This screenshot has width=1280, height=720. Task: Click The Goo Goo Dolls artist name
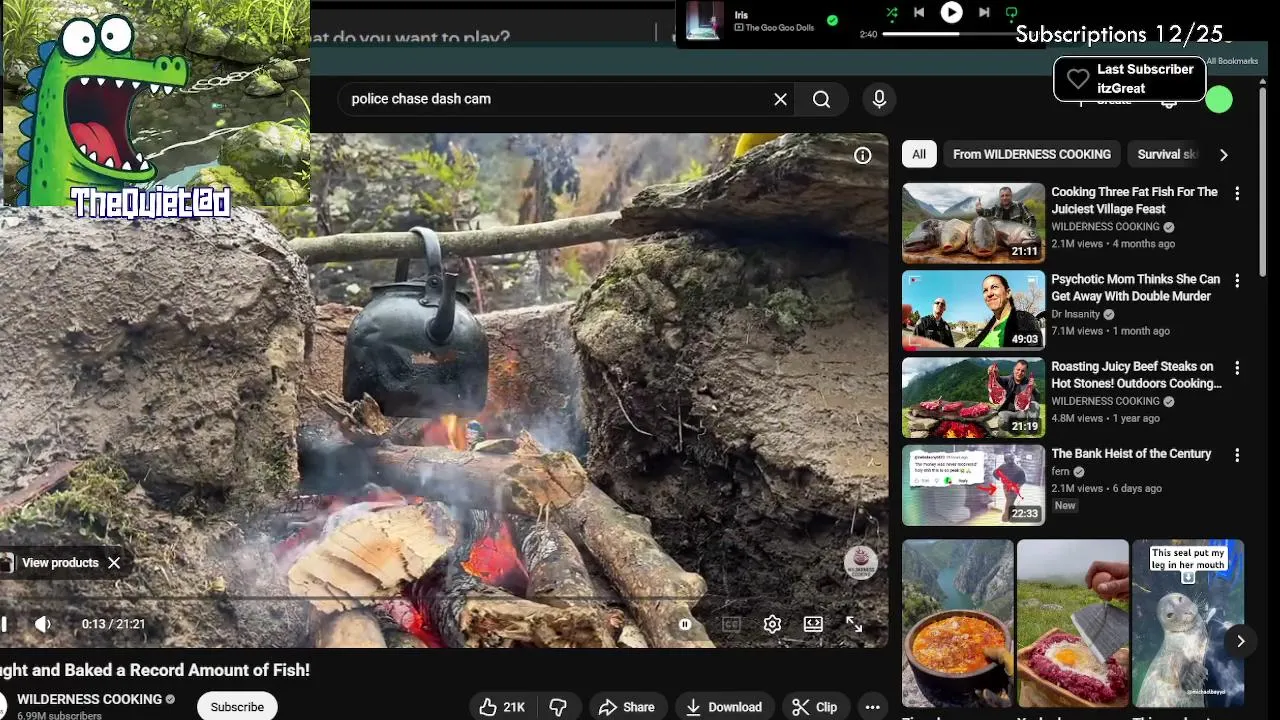(x=780, y=28)
